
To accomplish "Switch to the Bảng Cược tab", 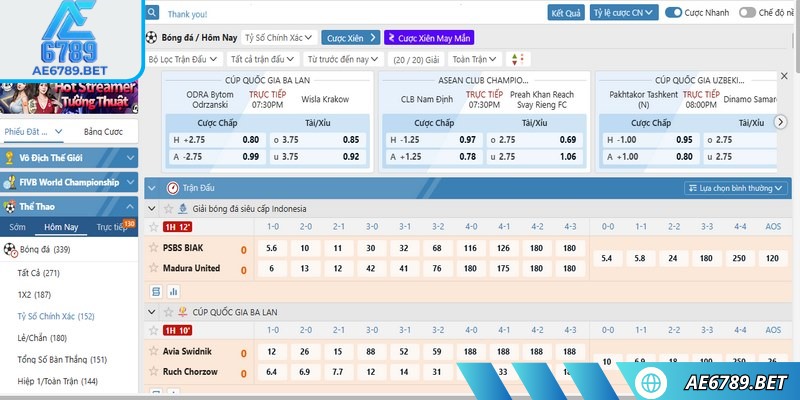I will pos(102,131).
